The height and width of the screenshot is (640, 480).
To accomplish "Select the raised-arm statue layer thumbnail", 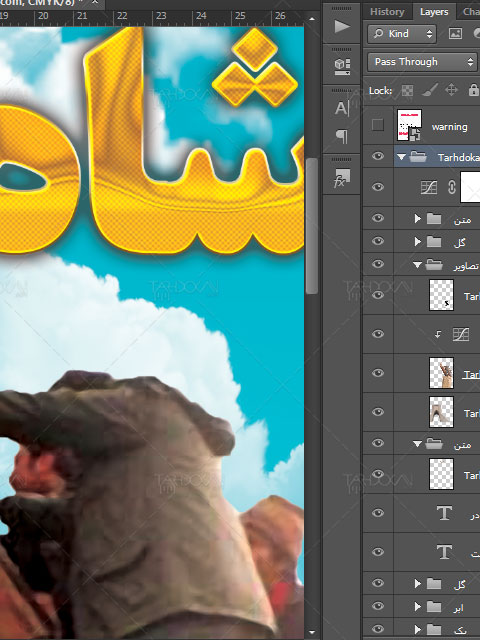I will pos(441,373).
